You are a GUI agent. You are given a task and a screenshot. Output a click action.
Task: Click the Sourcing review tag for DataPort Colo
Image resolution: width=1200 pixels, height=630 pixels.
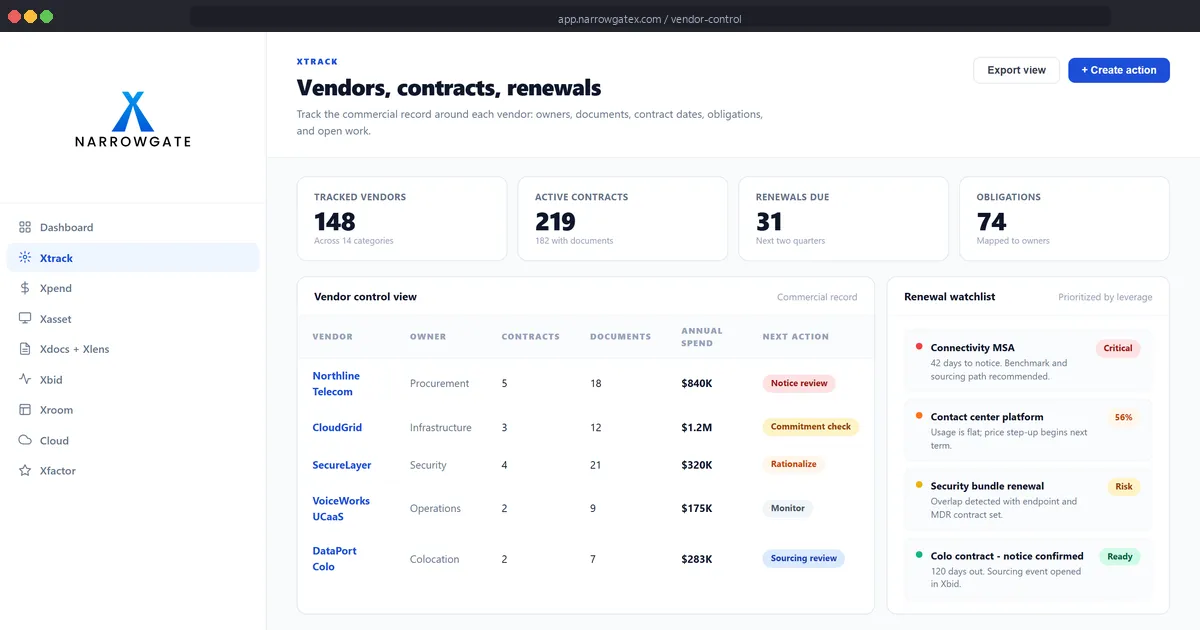[x=803, y=558]
